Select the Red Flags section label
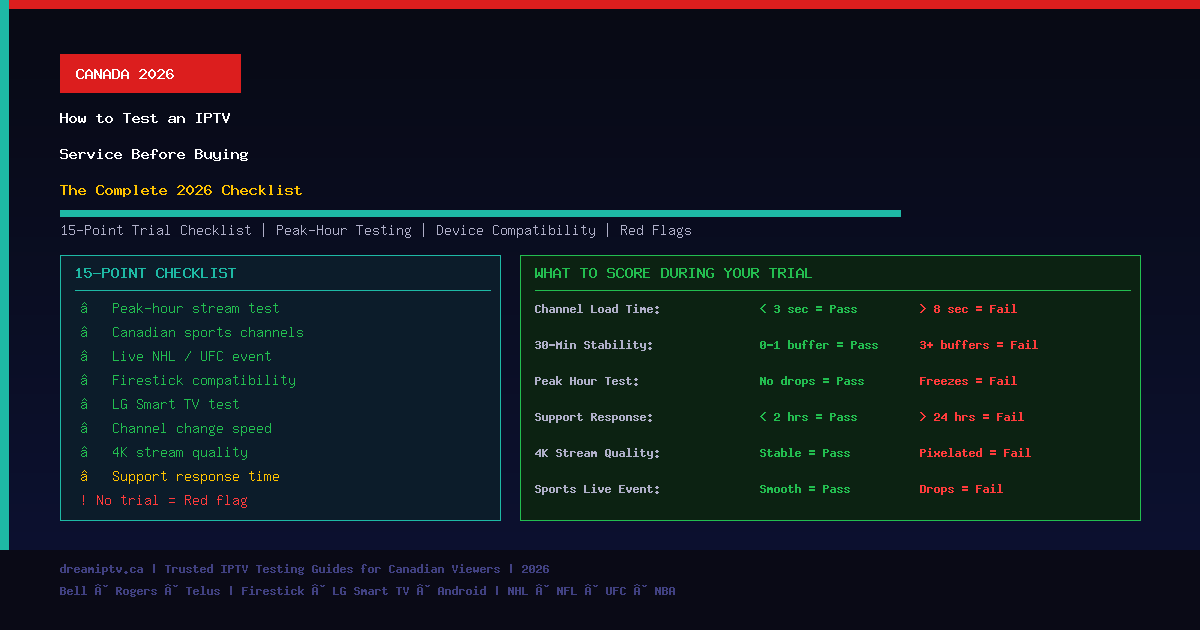This screenshot has height=630, width=1200. point(656,231)
